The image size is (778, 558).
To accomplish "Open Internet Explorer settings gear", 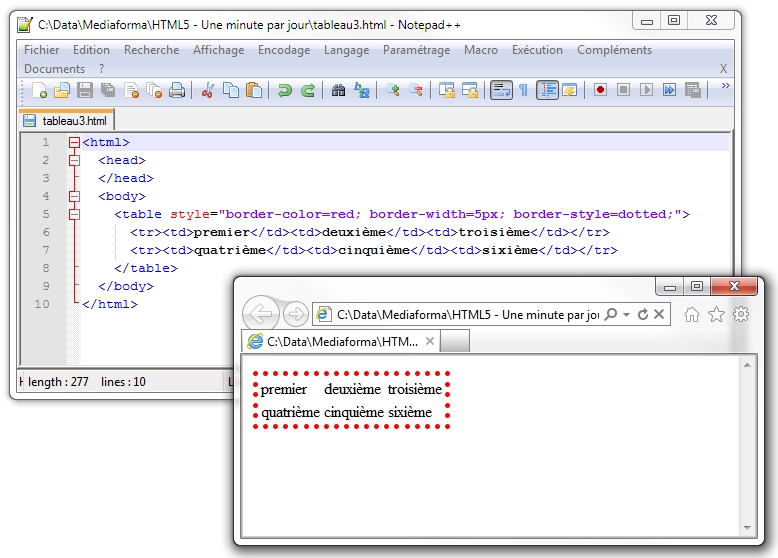I will (x=741, y=314).
